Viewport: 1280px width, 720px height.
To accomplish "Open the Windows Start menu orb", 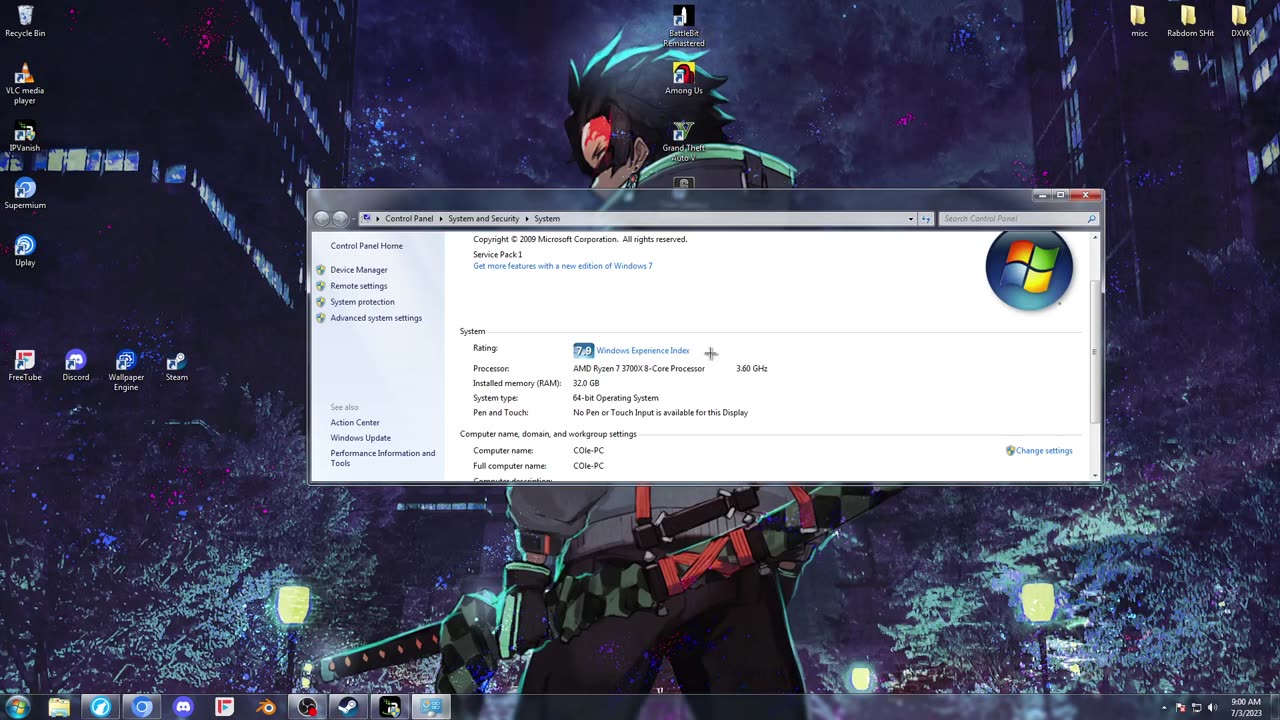I will [17, 707].
